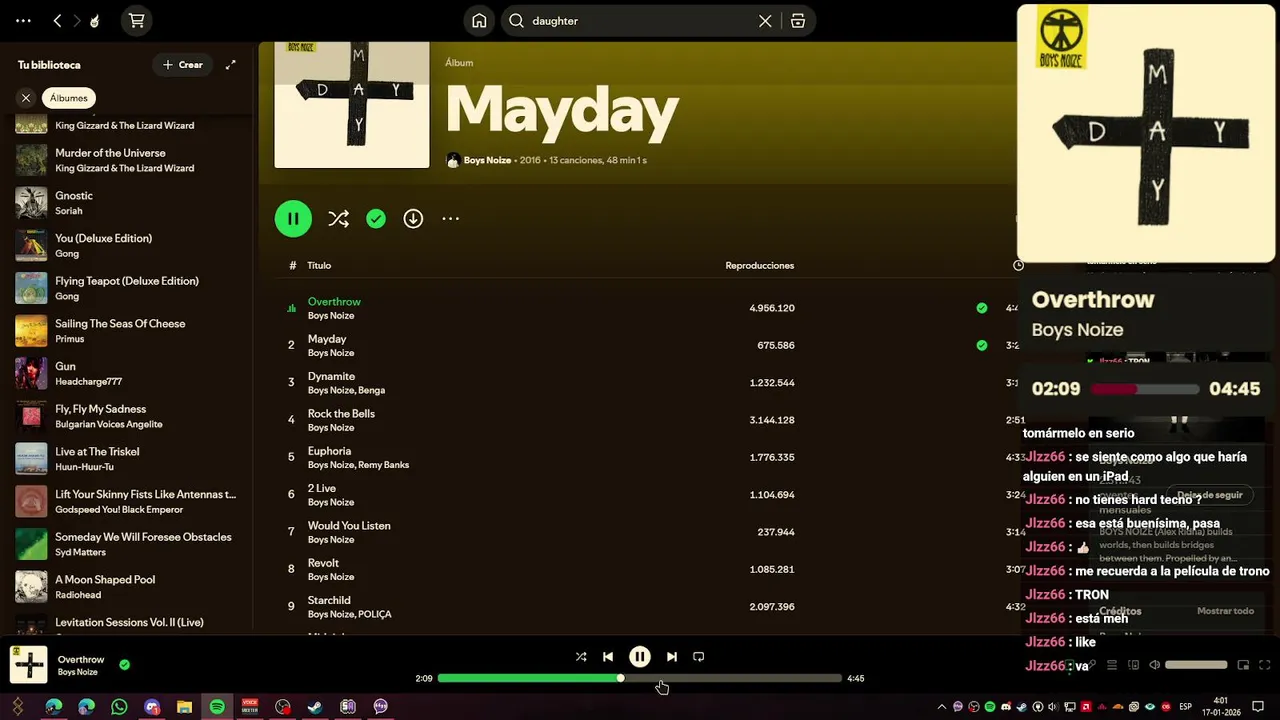This screenshot has height=720, width=1280.
Task: Skip to next track
Action: click(x=672, y=657)
